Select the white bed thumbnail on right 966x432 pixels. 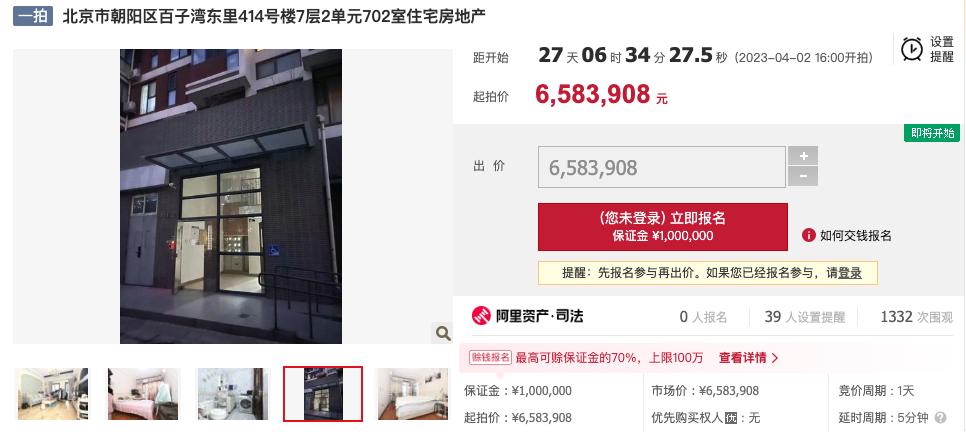[x=412, y=394]
